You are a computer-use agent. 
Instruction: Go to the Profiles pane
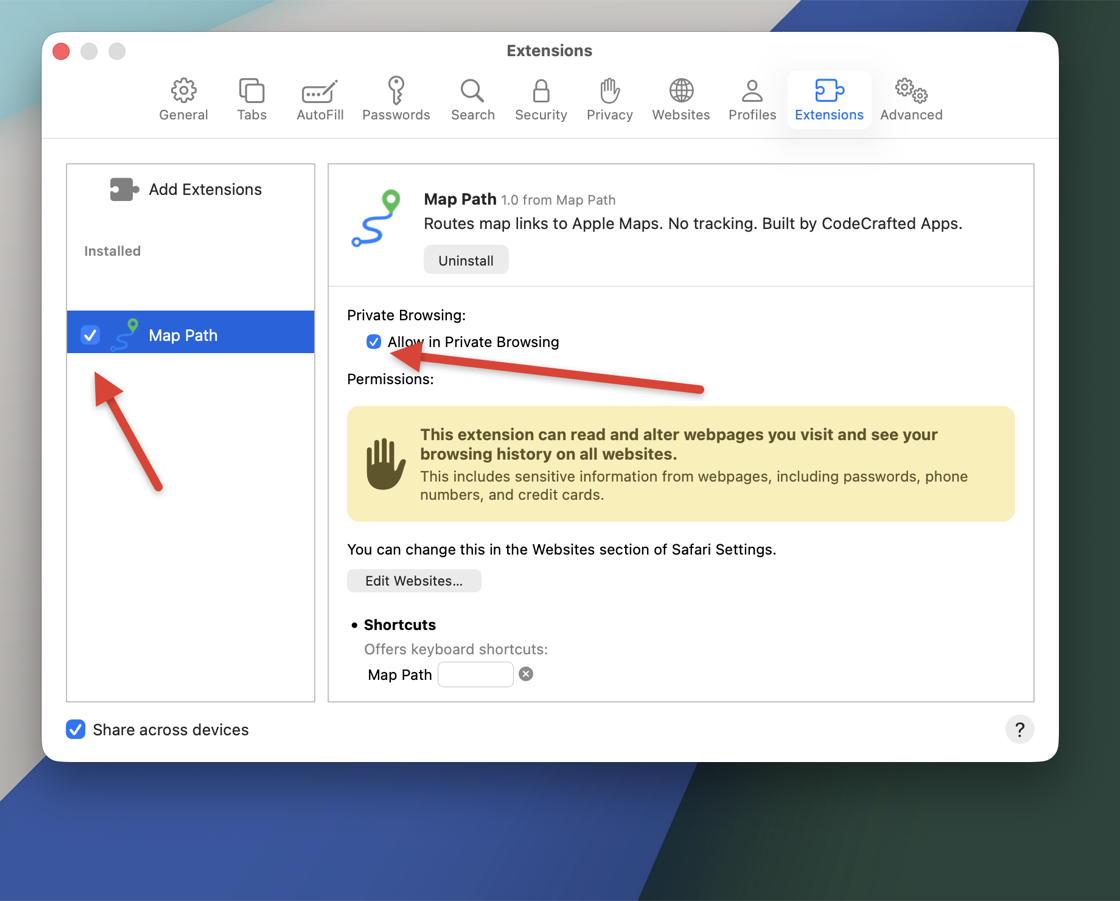click(752, 100)
